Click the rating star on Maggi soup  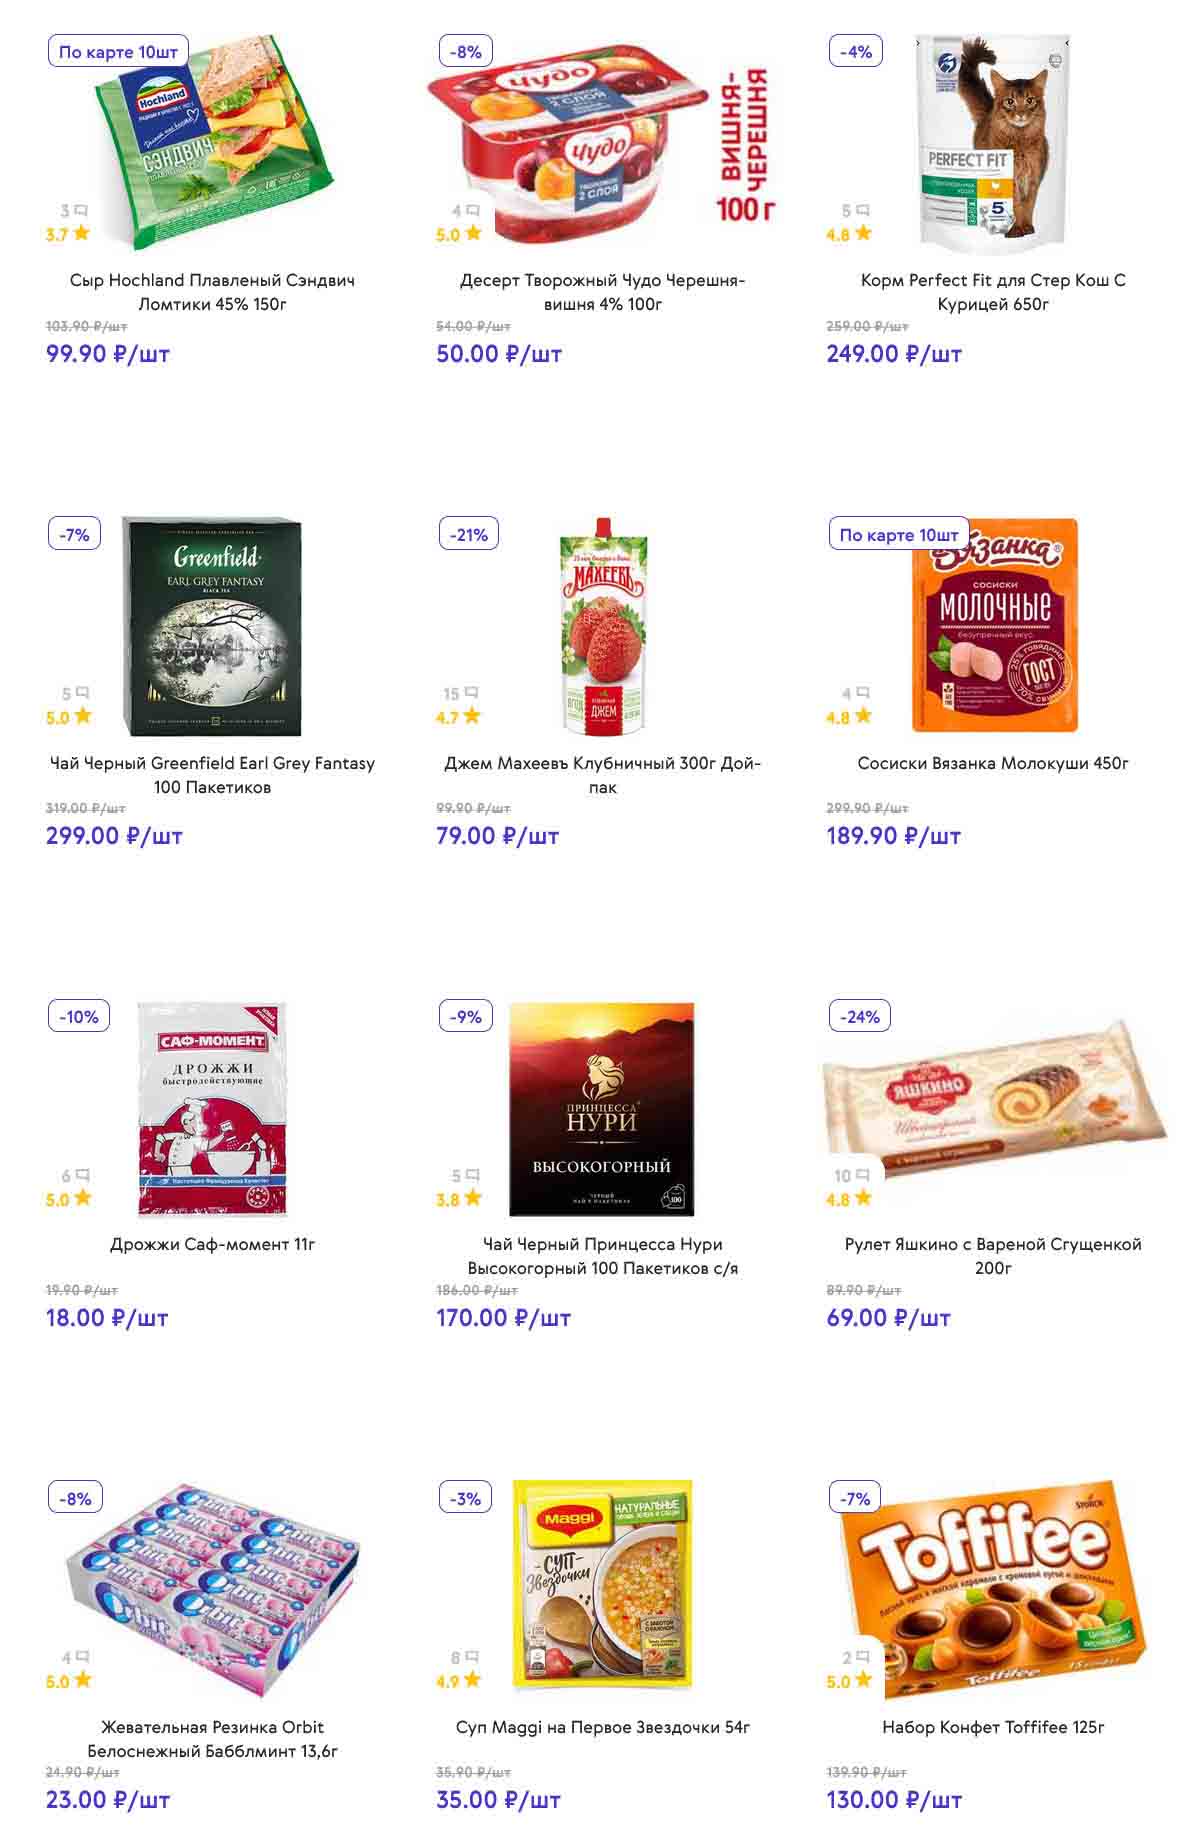click(472, 1680)
